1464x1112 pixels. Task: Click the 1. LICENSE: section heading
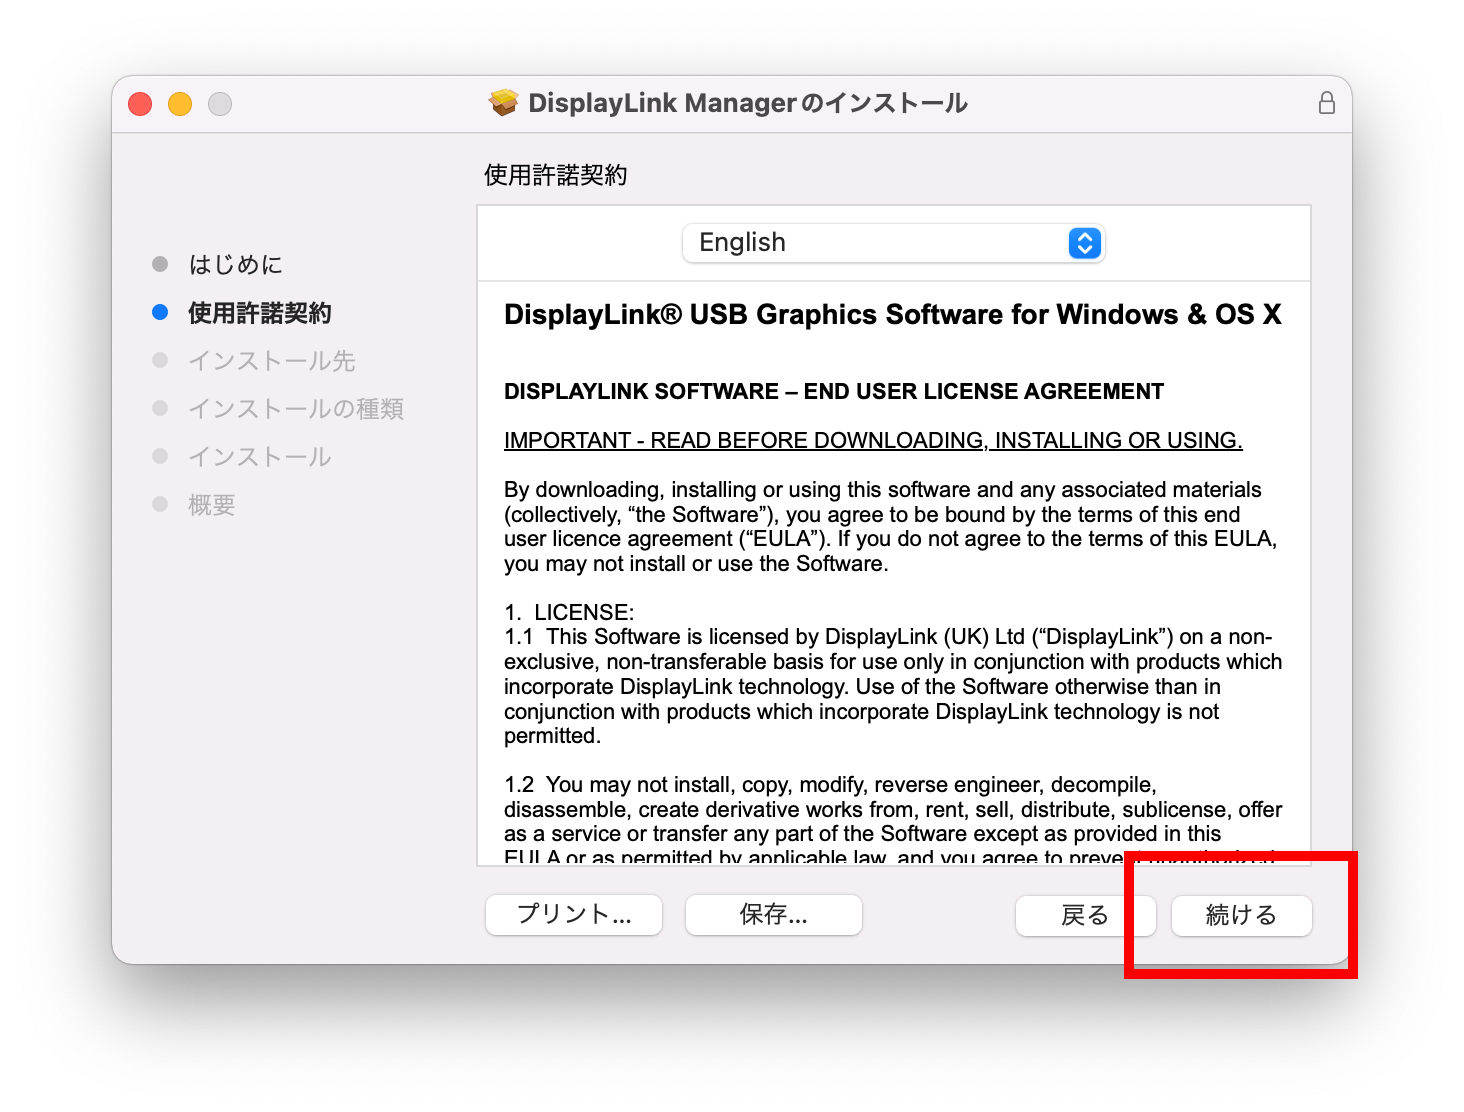tap(569, 612)
